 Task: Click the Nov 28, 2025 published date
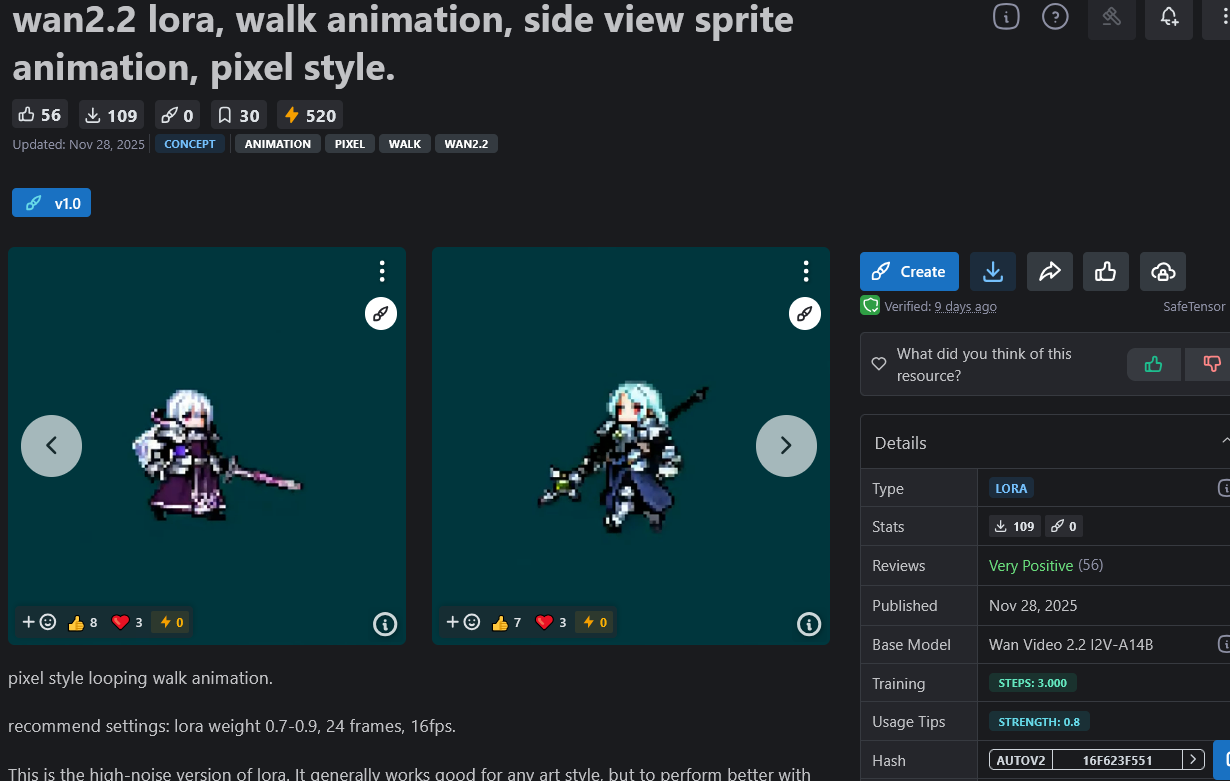tap(1033, 606)
